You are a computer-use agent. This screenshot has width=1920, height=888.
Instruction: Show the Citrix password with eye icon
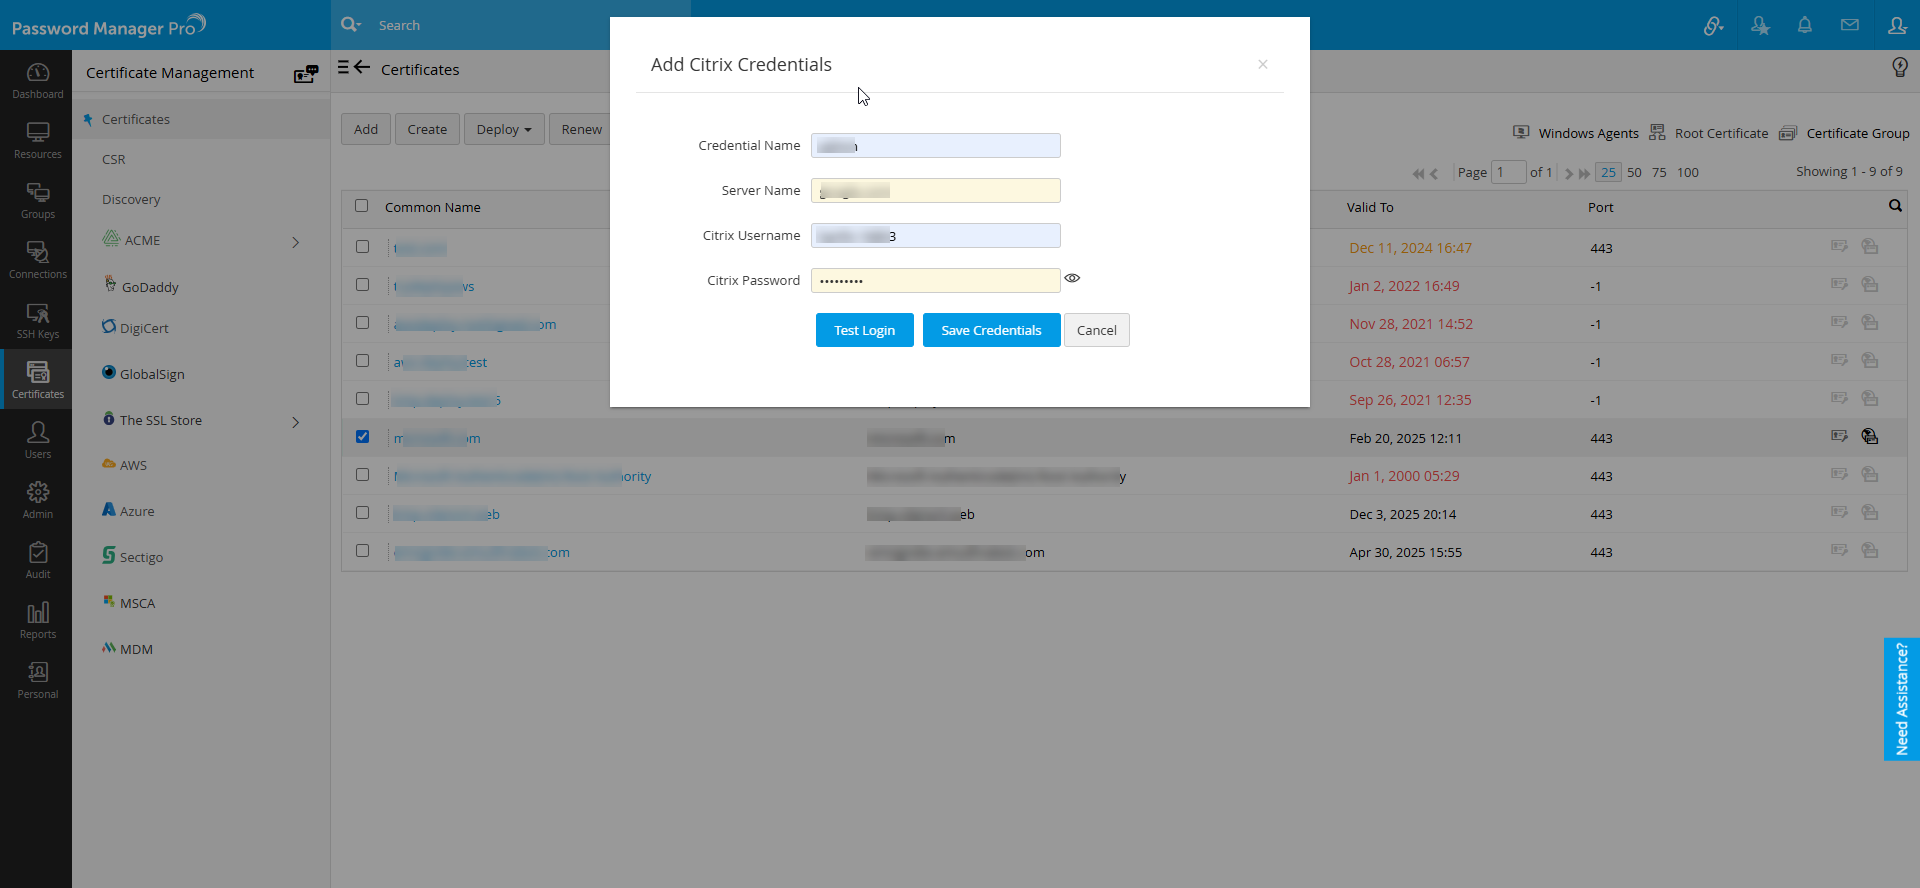pos(1072,278)
